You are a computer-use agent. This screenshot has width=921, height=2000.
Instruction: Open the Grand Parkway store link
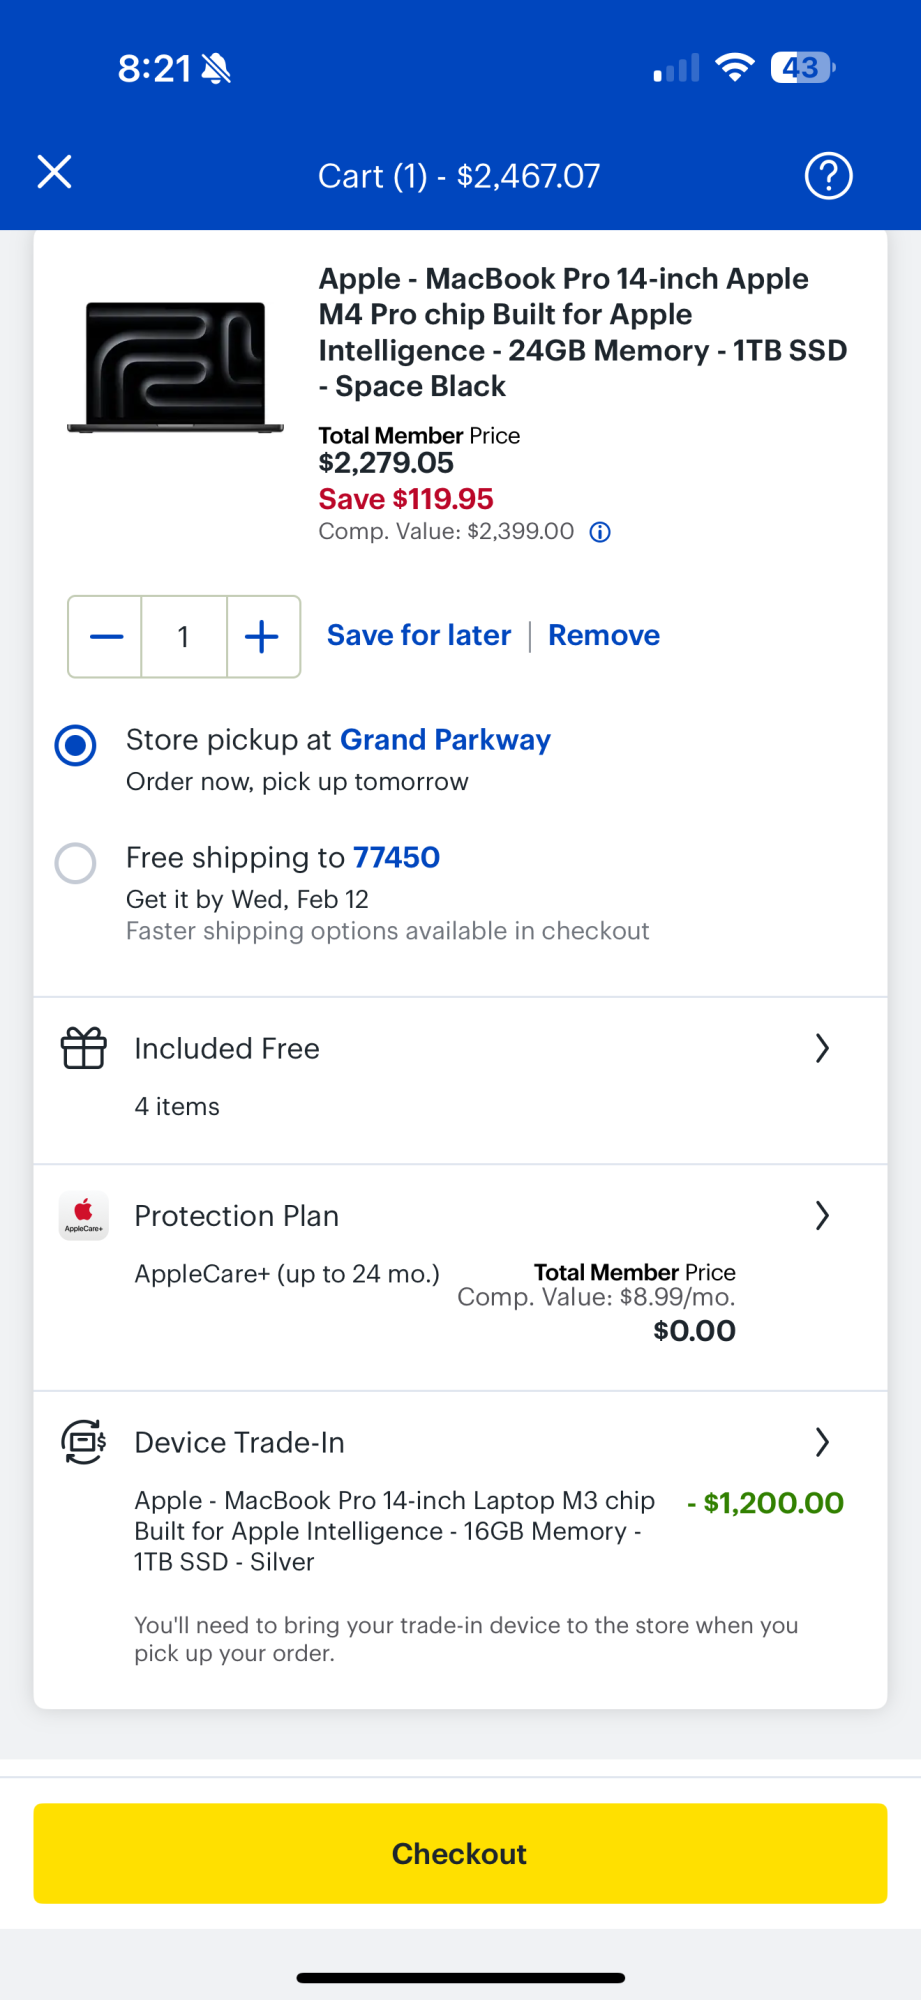(x=445, y=740)
